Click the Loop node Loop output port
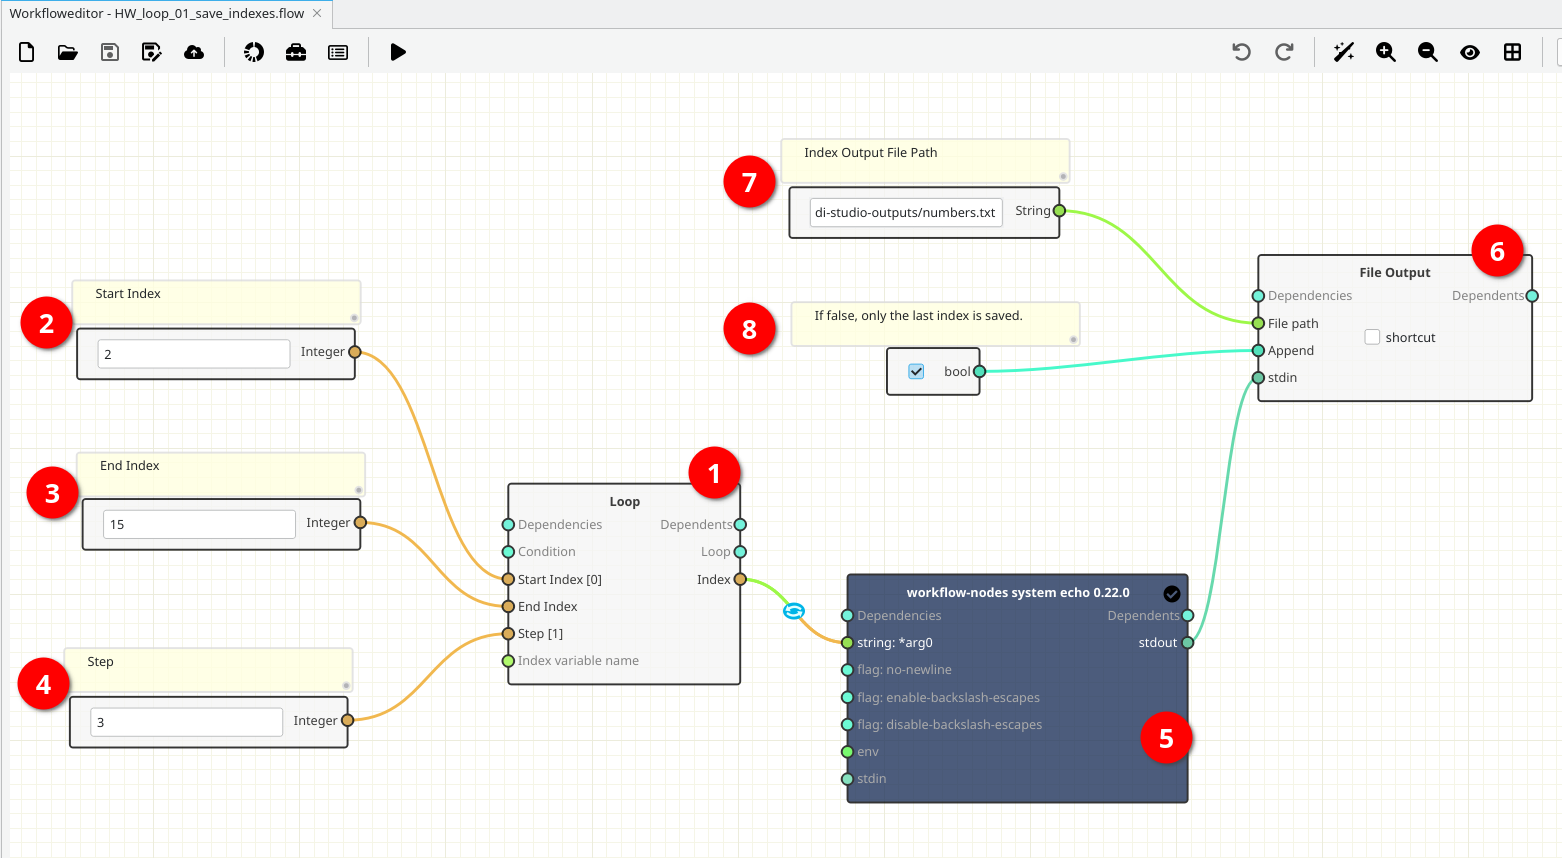 (740, 552)
